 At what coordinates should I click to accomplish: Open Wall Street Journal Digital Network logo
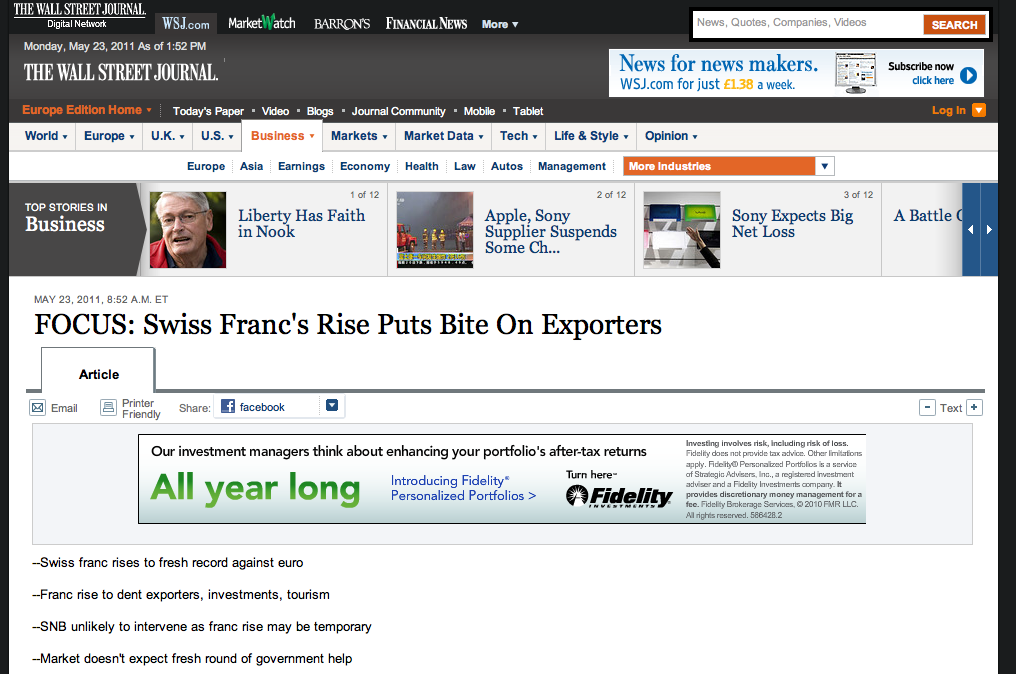[x=79, y=16]
